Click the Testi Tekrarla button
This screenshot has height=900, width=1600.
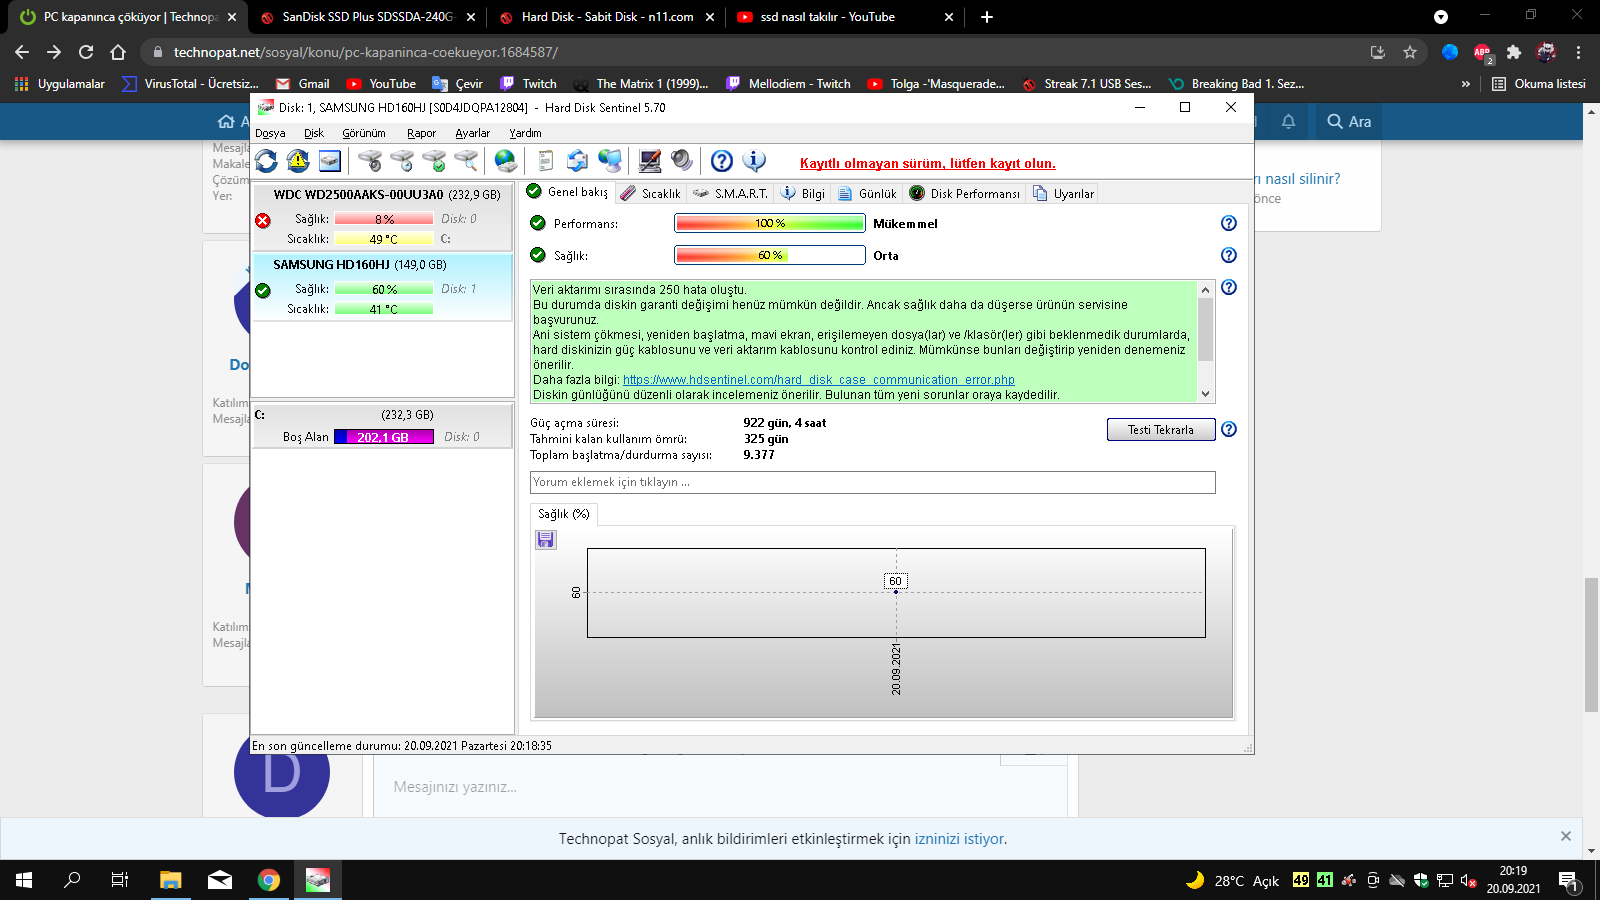(x=1161, y=430)
